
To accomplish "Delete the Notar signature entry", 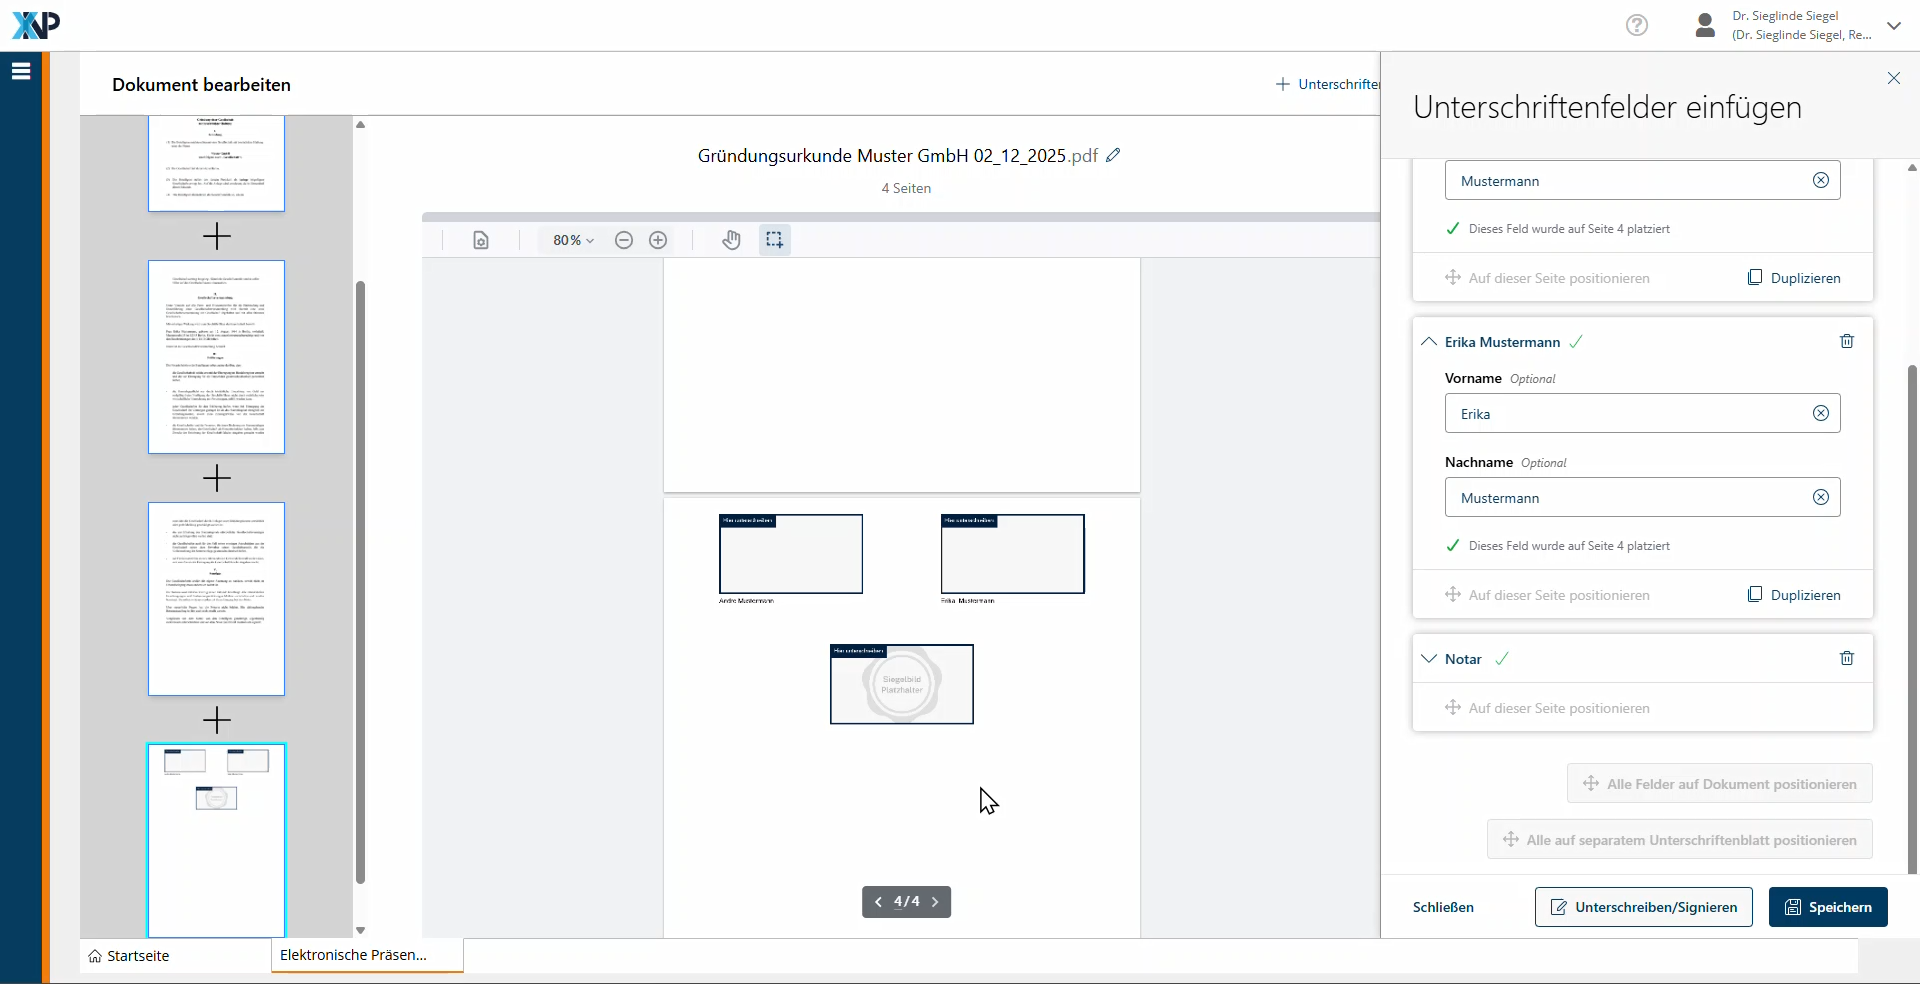I will [x=1846, y=659].
